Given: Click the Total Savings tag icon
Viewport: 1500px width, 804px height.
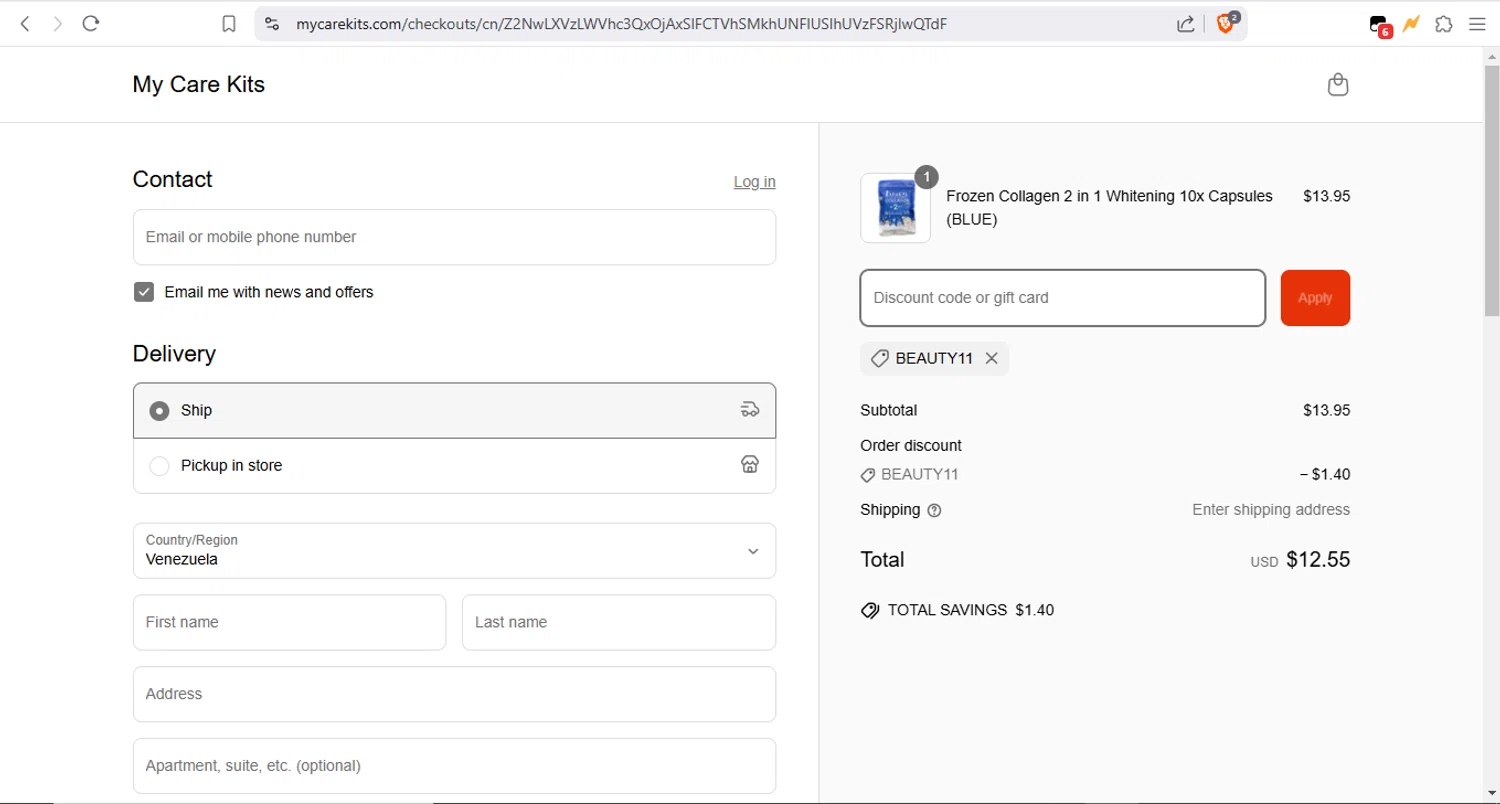Looking at the screenshot, I should (x=870, y=610).
